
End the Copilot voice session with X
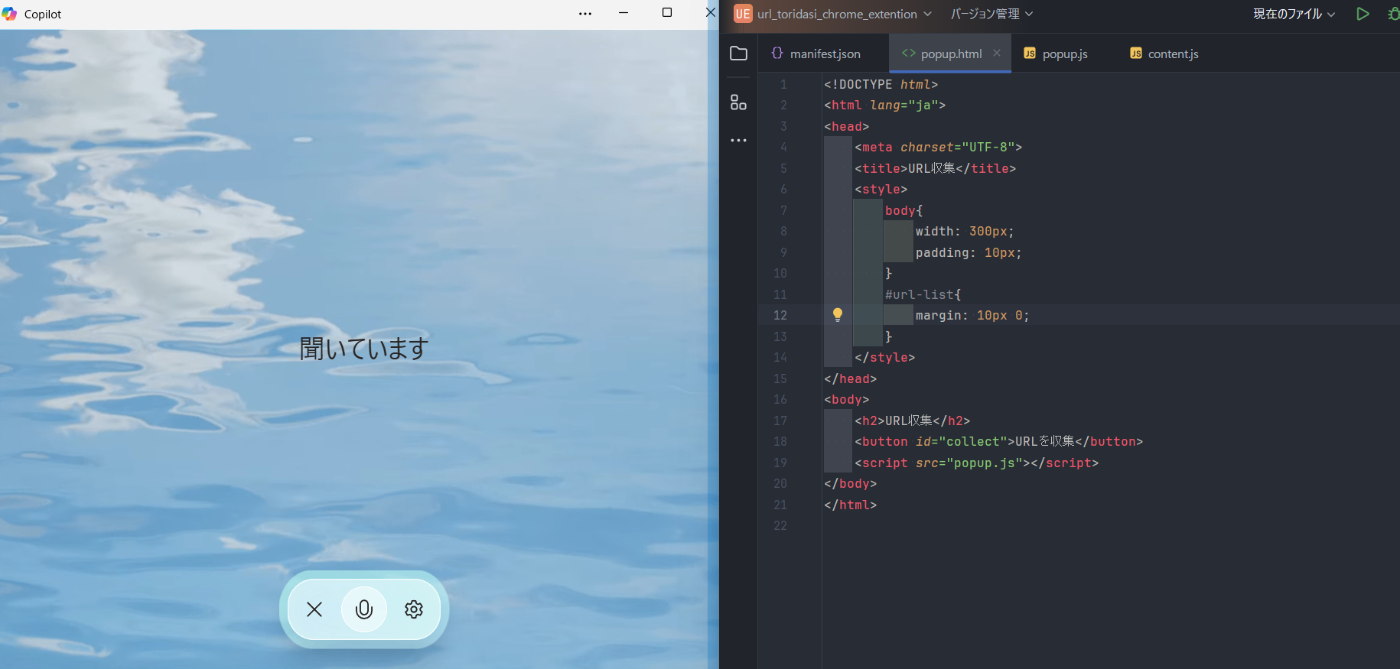pyautogui.click(x=314, y=609)
